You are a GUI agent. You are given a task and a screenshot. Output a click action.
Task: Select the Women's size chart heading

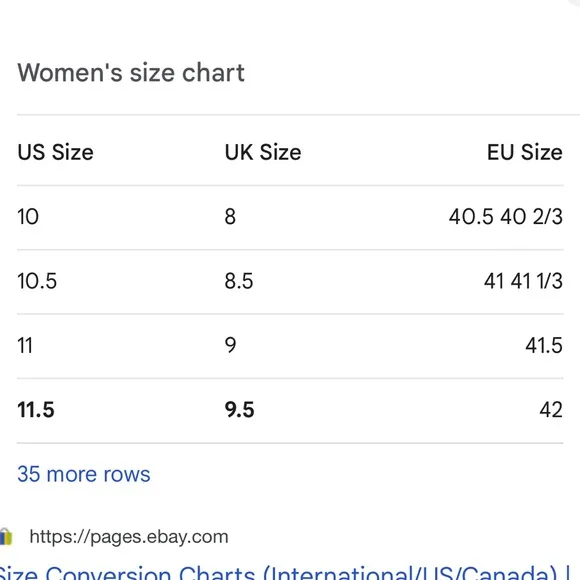[131, 72]
